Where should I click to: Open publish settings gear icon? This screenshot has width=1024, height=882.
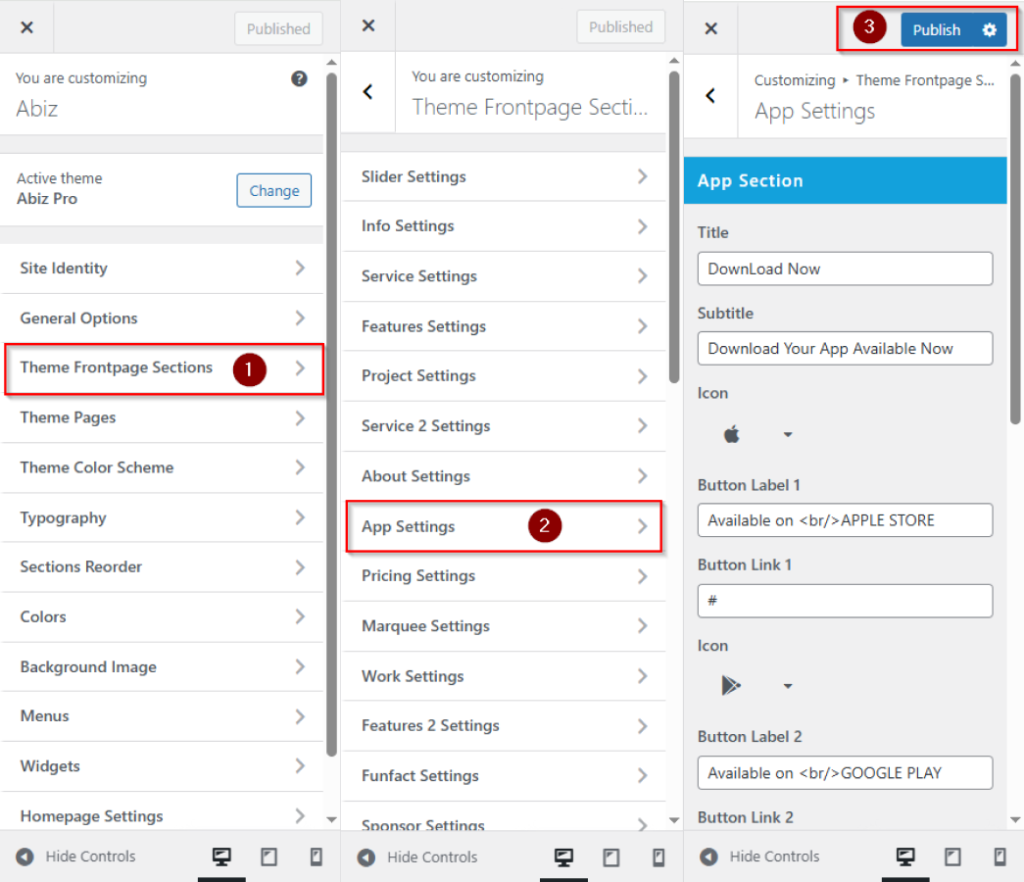989,30
